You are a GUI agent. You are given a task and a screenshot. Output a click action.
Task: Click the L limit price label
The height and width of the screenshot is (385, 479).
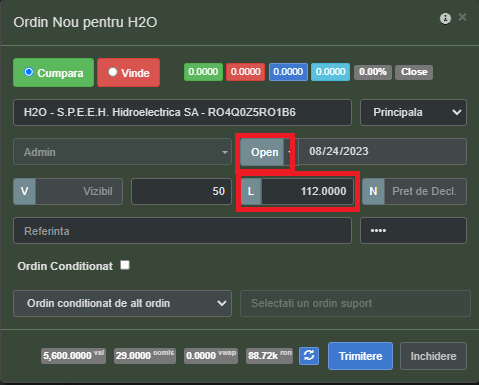251,191
